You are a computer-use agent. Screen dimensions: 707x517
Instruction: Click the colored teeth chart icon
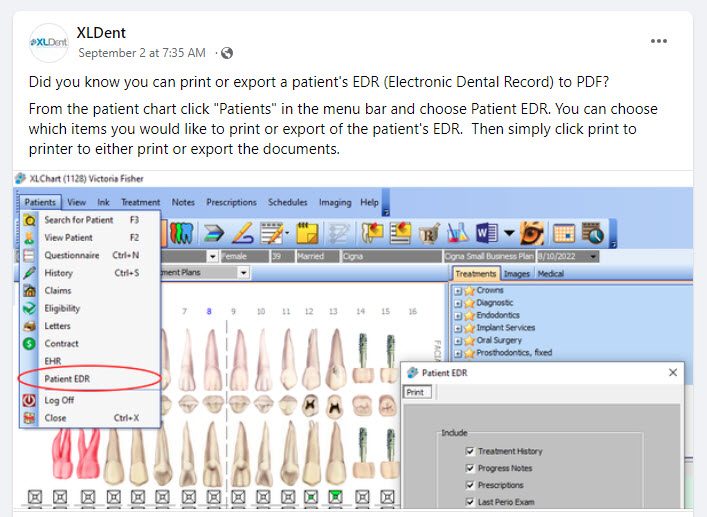pyautogui.click(x=181, y=233)
